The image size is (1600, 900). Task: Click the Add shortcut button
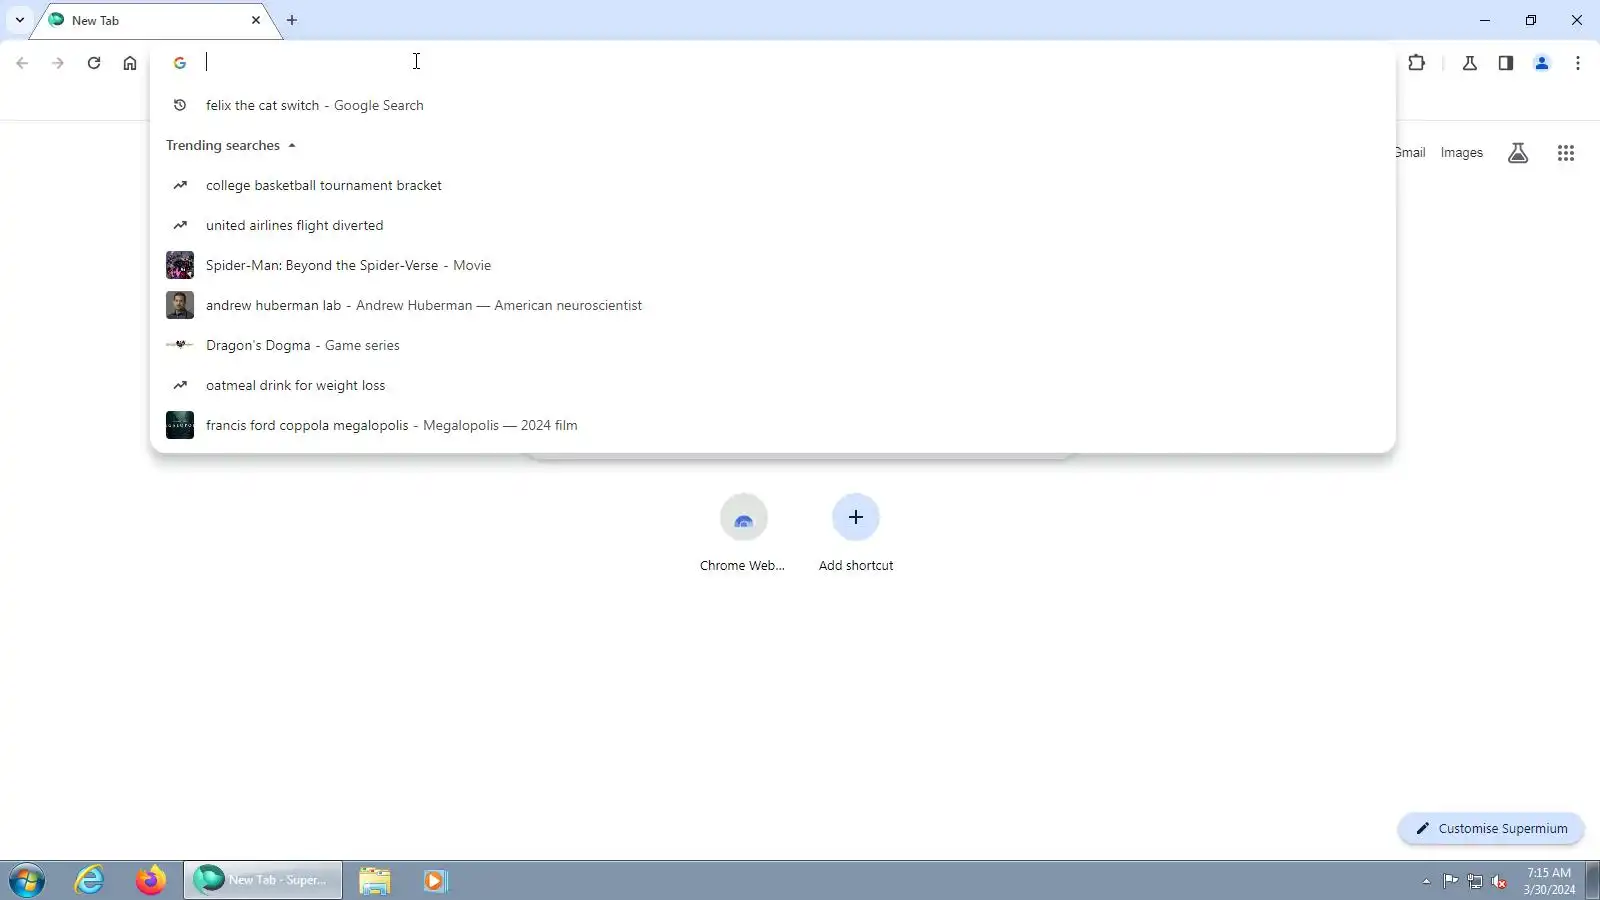coord(856,533)
